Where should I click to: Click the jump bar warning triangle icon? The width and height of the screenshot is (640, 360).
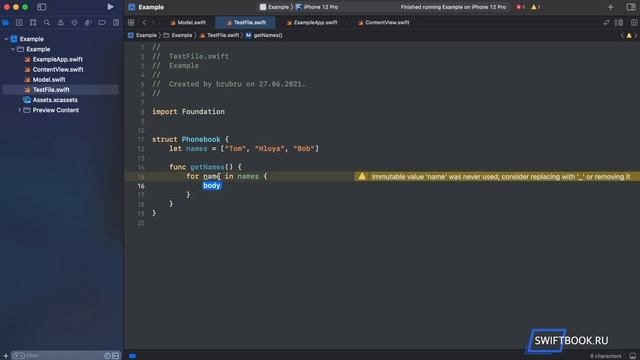[629, 36]
